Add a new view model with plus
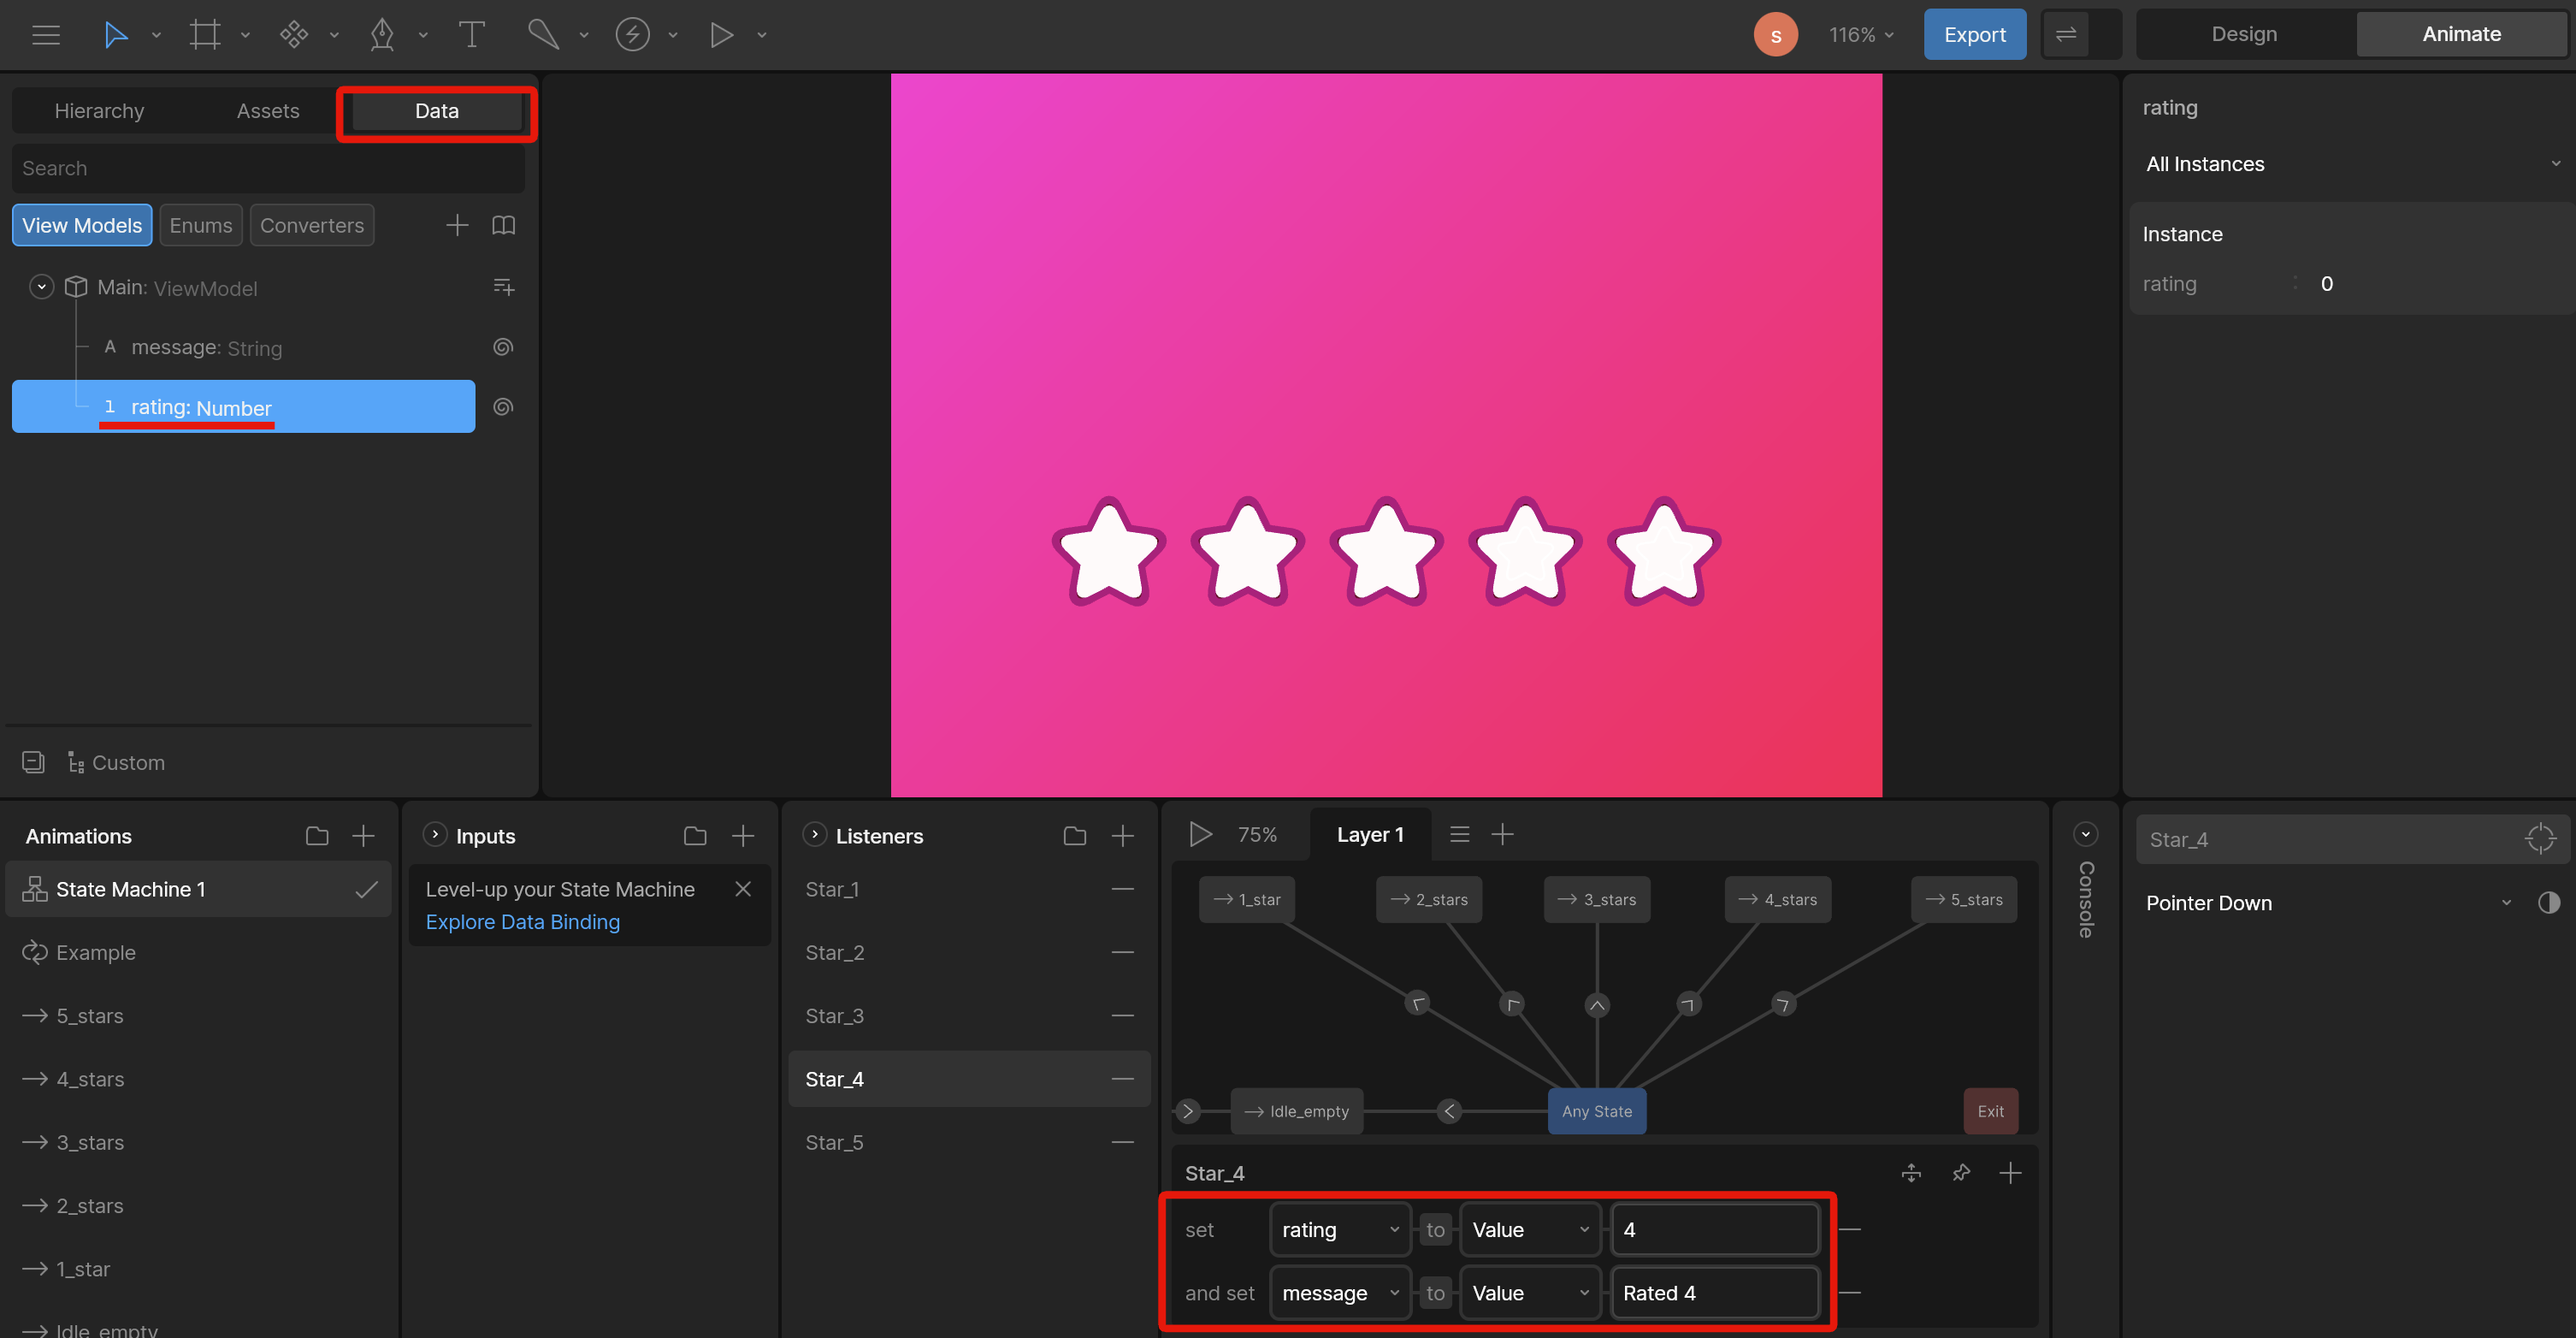This screenshot has width=2576, height=1338. (x=457, y=225)
